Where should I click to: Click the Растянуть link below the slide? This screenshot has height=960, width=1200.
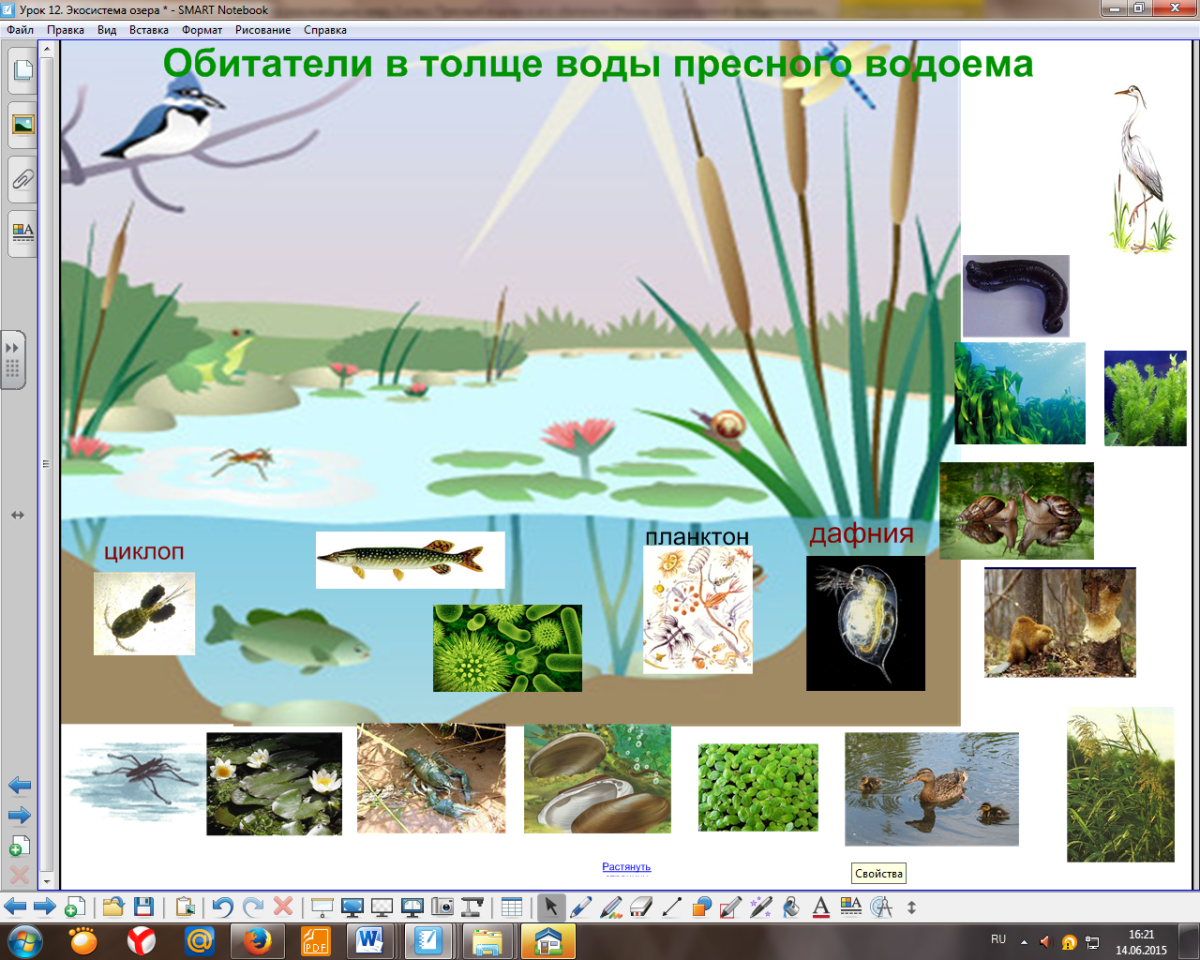click(x=625, y=866)
